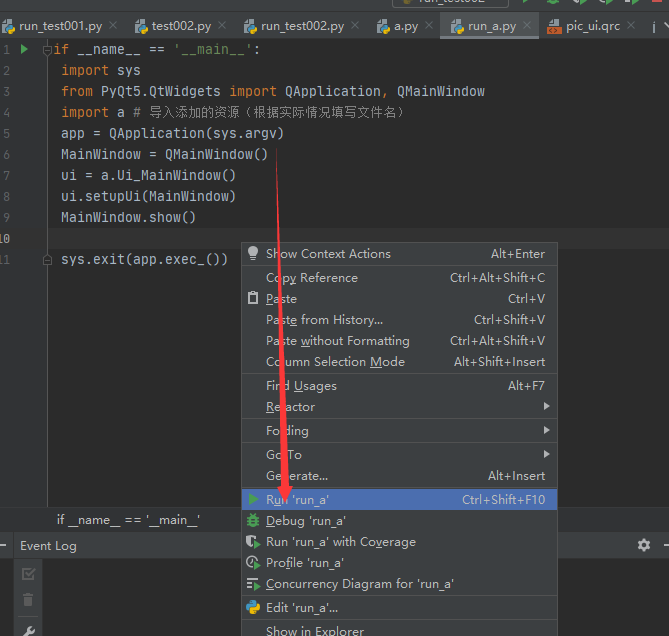Collapse the code fold marker at line 1
This screenshot has width=669, height=636.
tap(47, 50)
